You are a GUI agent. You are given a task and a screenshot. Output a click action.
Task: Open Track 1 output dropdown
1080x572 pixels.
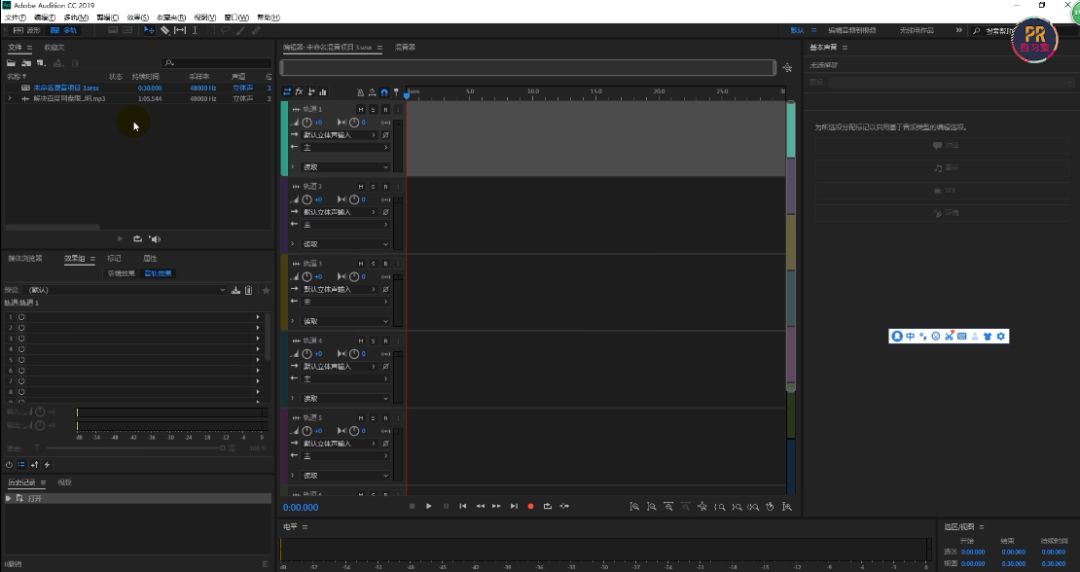(345, 147)
